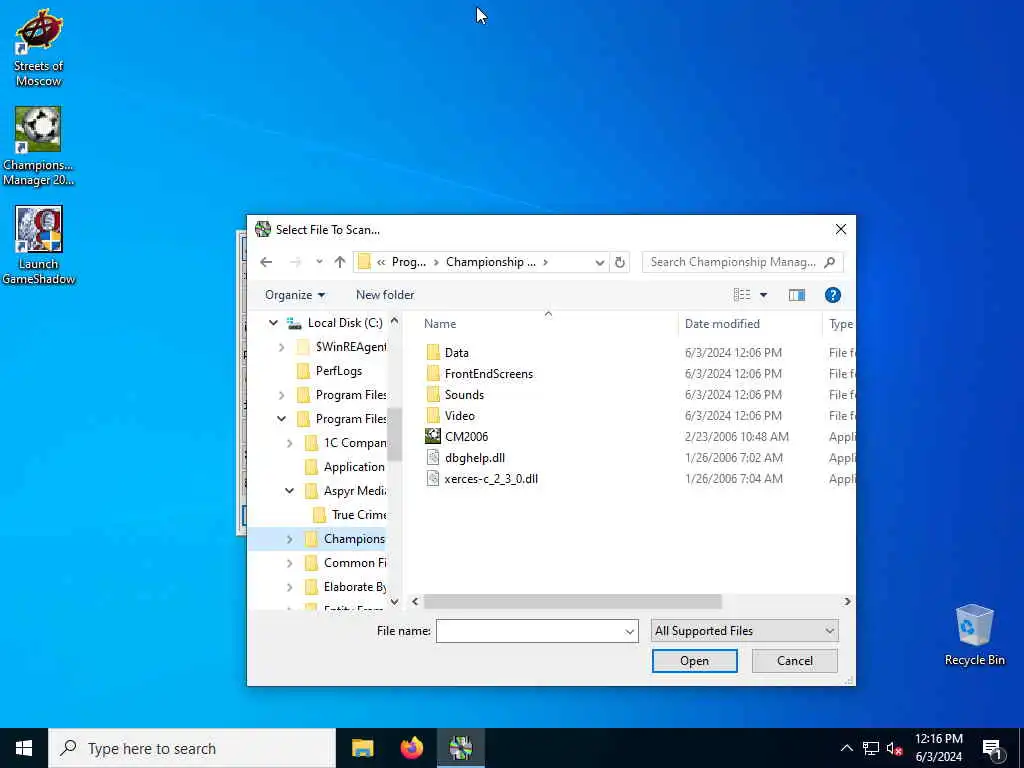
Task: Open the recent locations dropdown arrow
Action: pyautogui.click(x=319, y=262)
